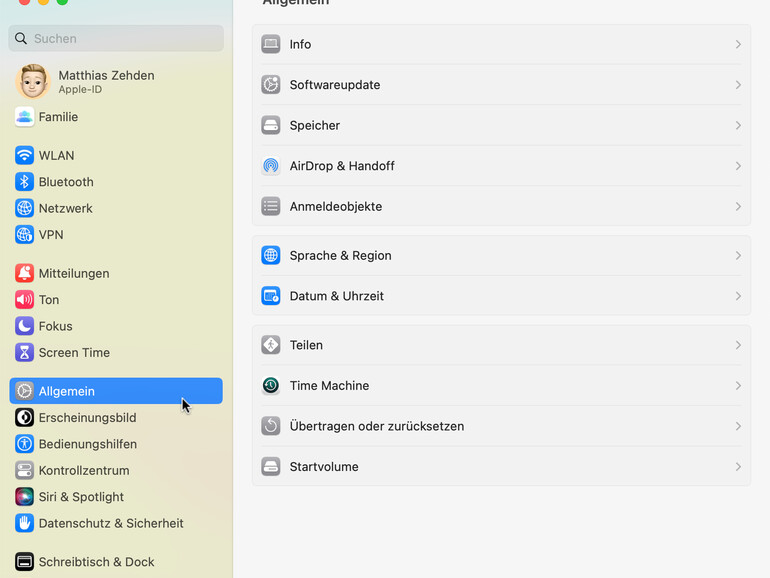Image resolution: width=770 pixels, height=578 pixels.
Task: Open Anmeldeobjekte via its chevron
Action: click(738, 206)
